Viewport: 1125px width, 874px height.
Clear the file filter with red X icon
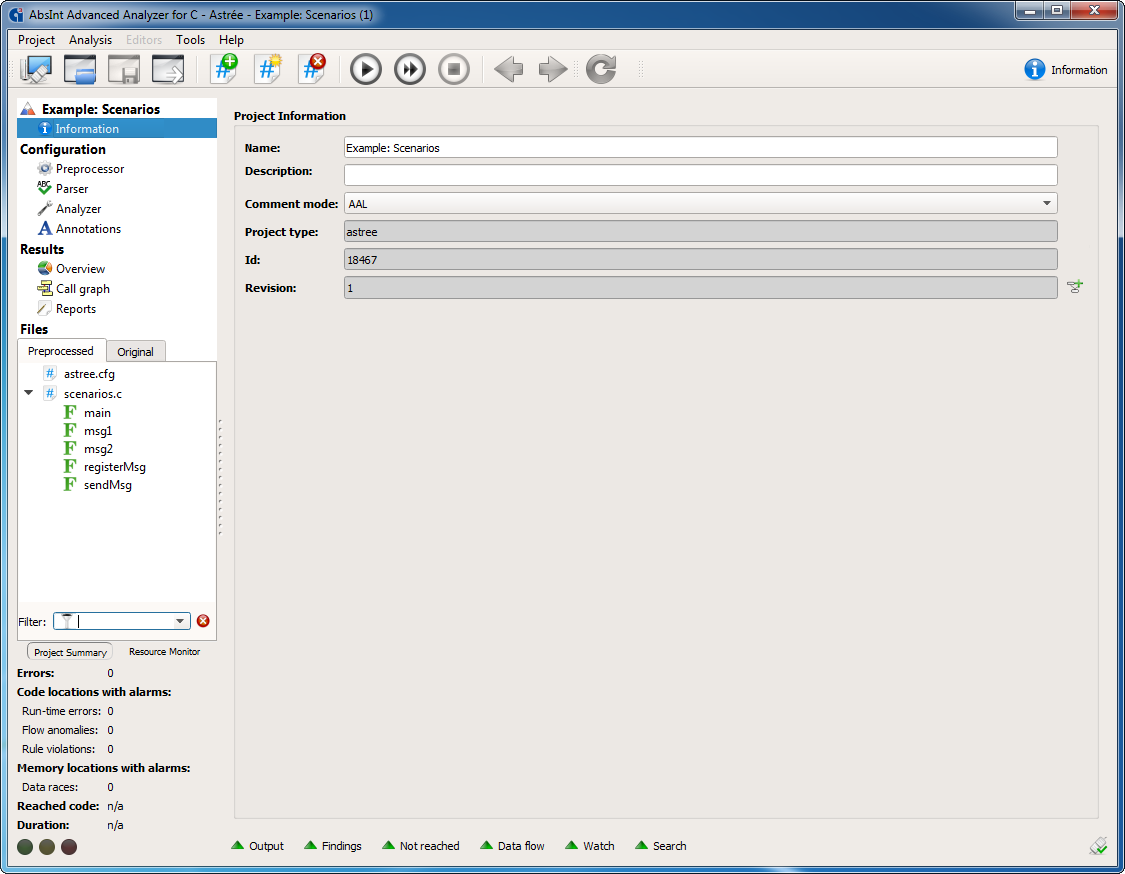pyautogui.click(x=203, y=621)
